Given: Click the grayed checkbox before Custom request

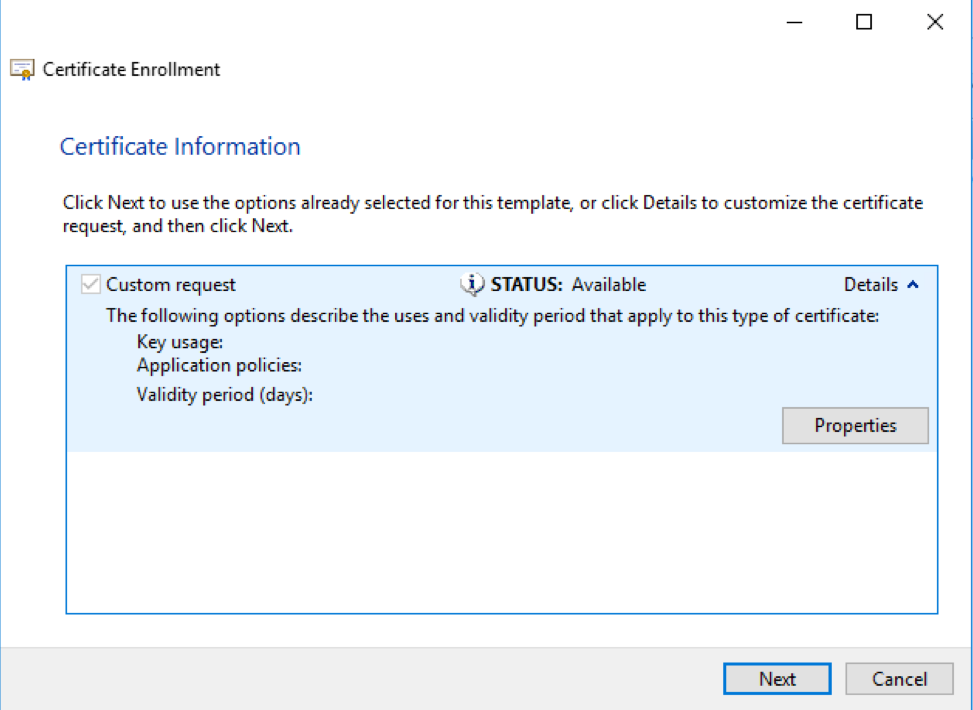Looking at the screenshot, I should (x=89, y=284).
